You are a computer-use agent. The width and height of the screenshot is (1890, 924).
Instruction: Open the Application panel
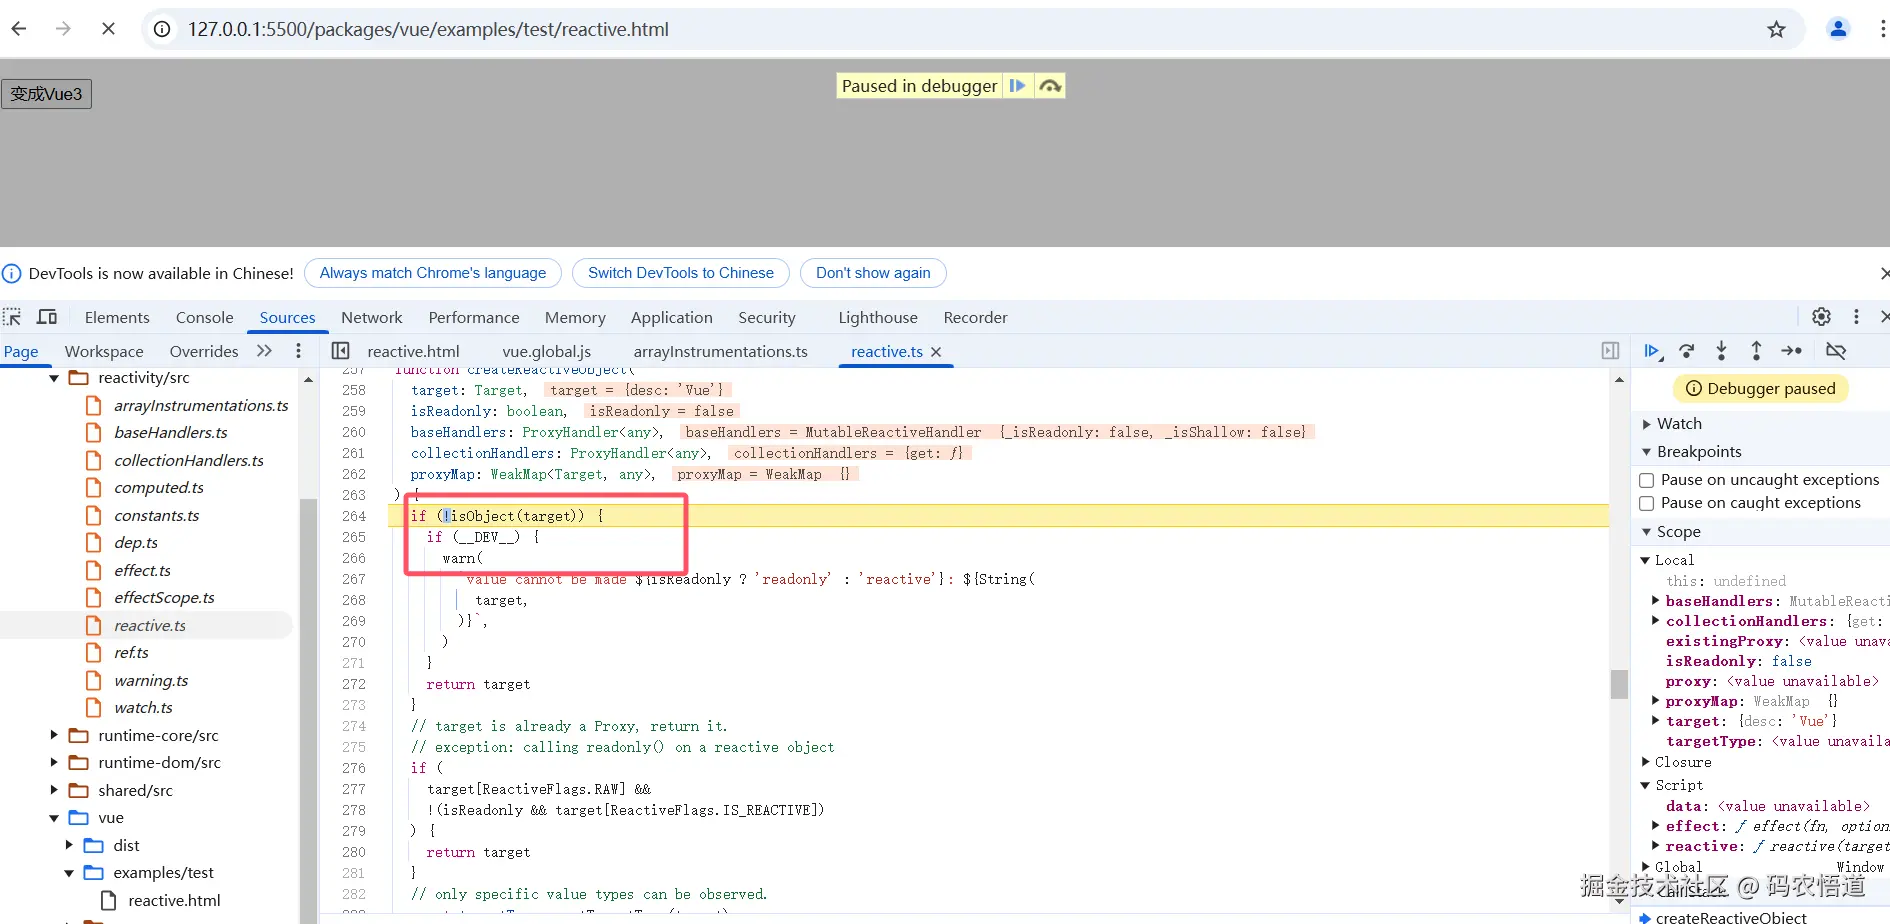click(x=671, y=317)
